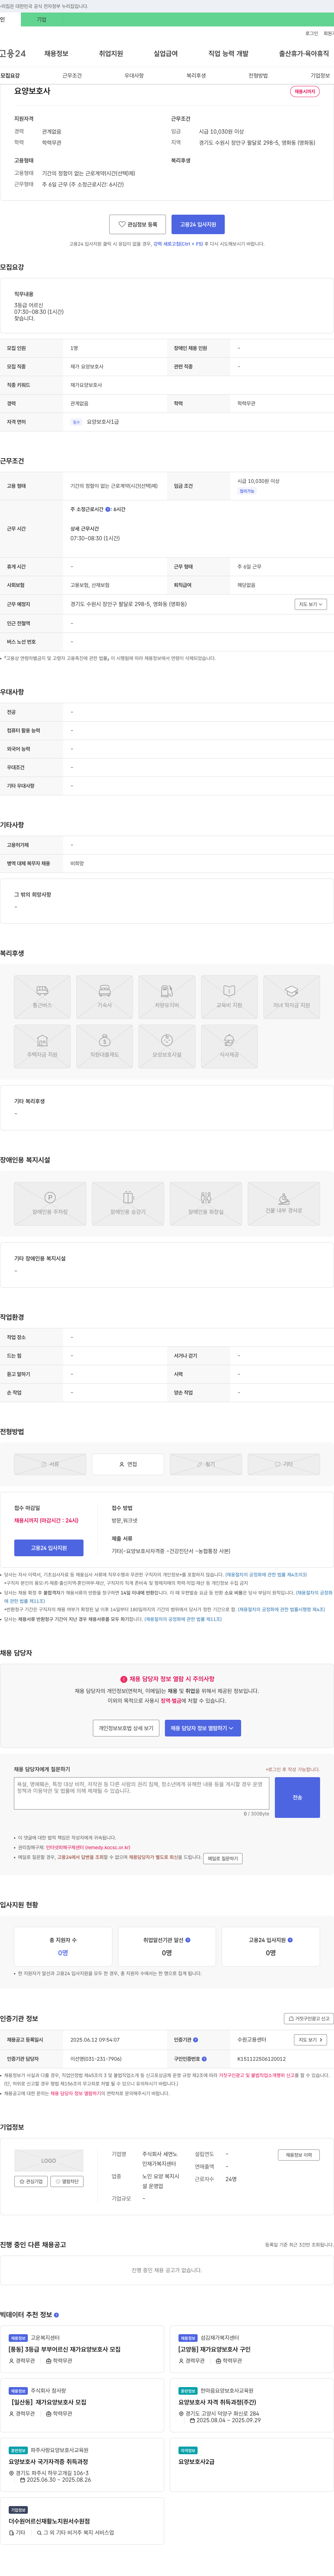
Task: Switch to the 모집요강 tab
Action: point(10,75)
